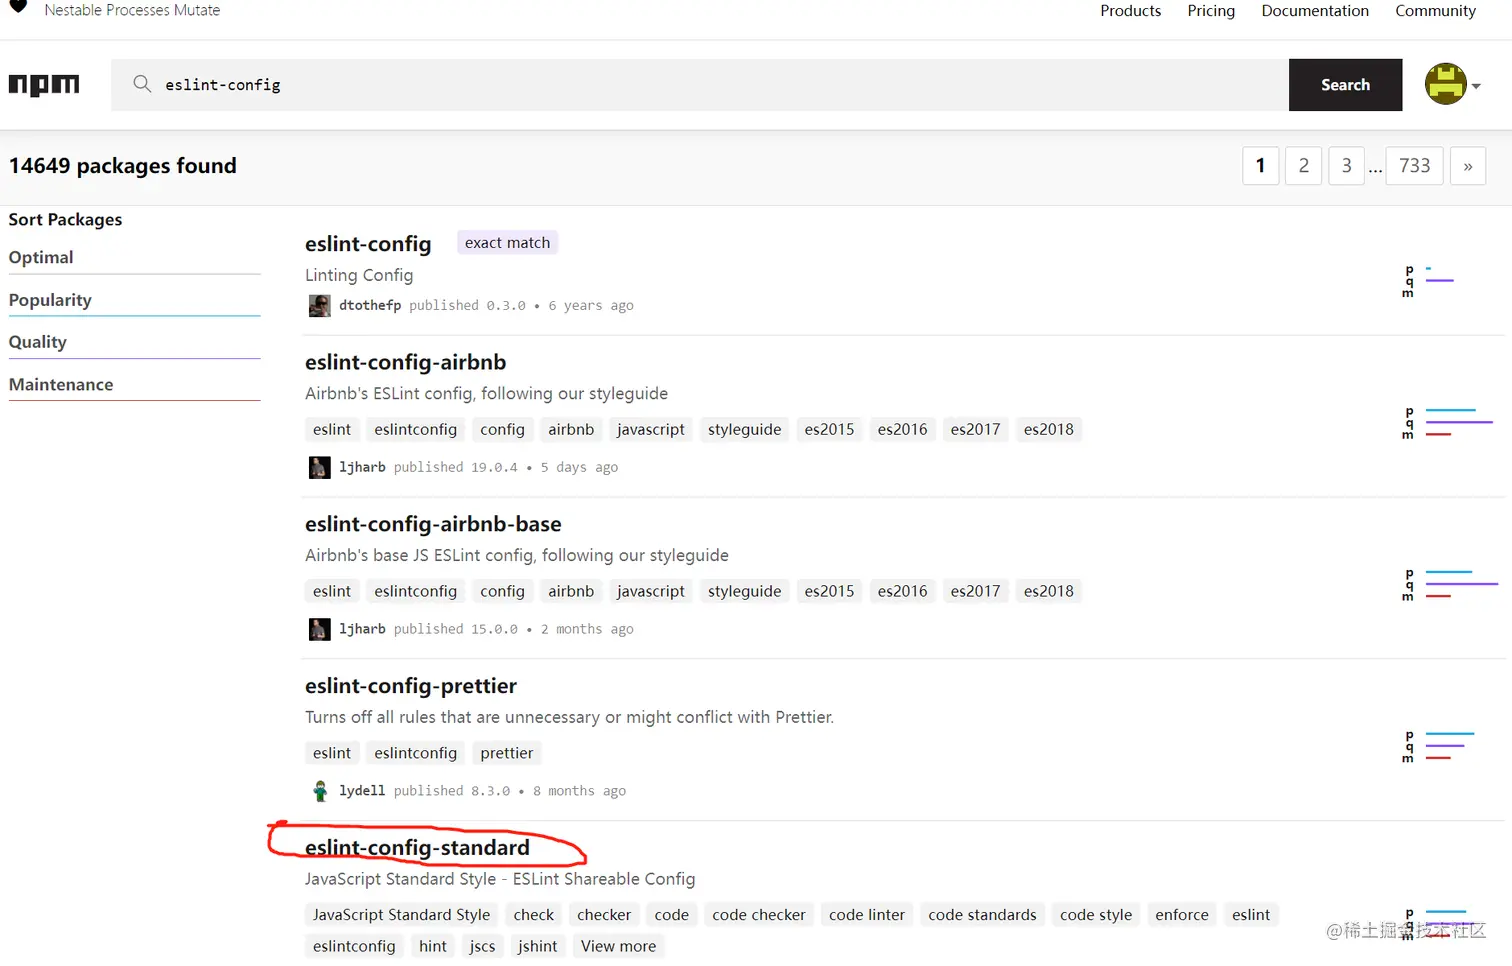Viewport: 1512px width, 966px height.
Task: Click ljharb name for version 19.0.4
Action: coord(362,467)
